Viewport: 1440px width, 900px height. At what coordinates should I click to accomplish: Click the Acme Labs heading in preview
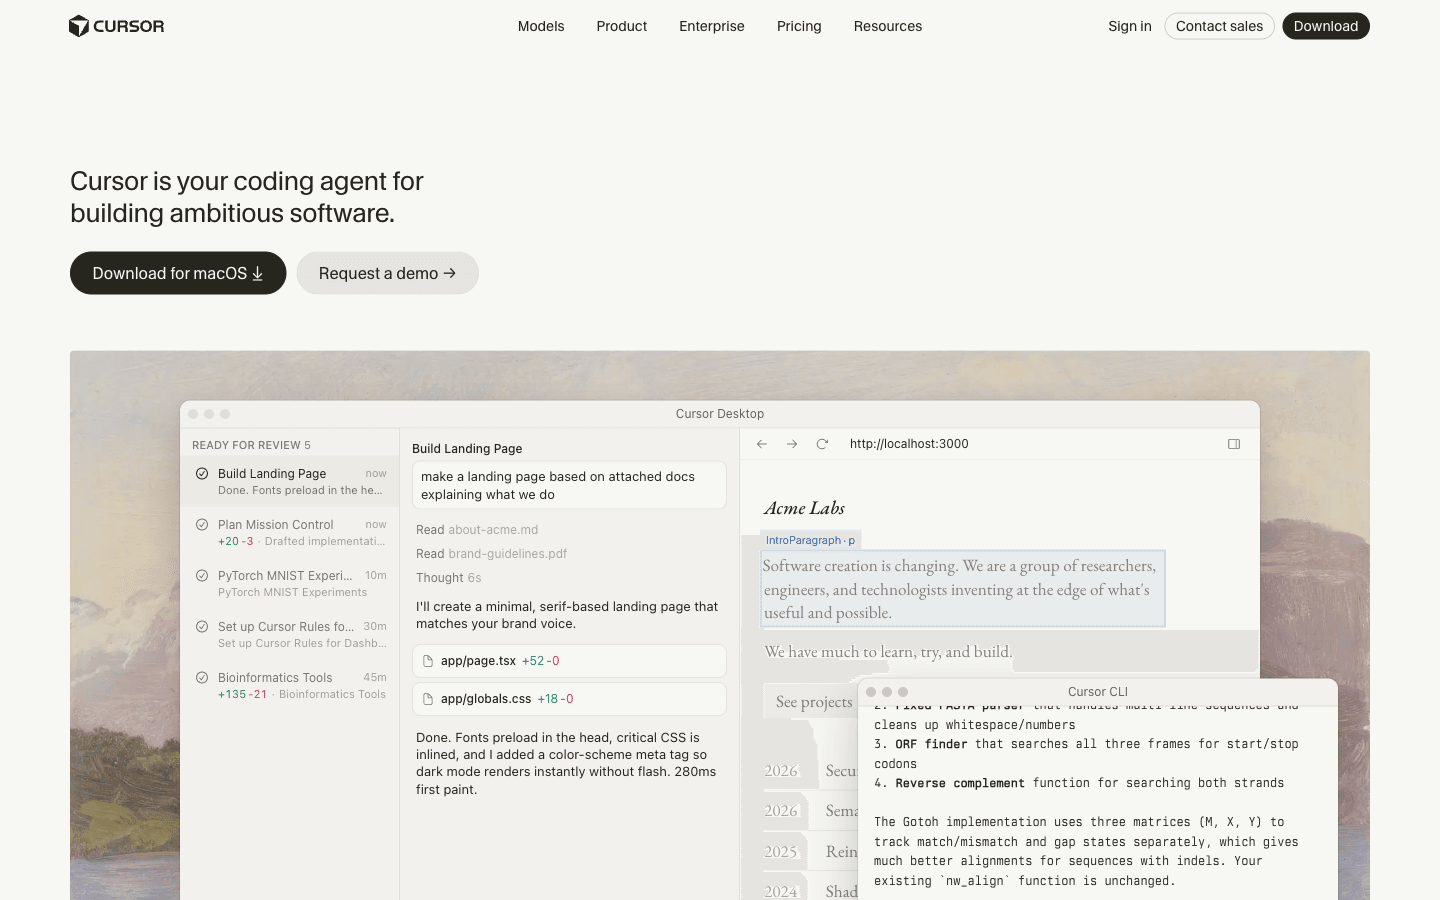point(804,508)
